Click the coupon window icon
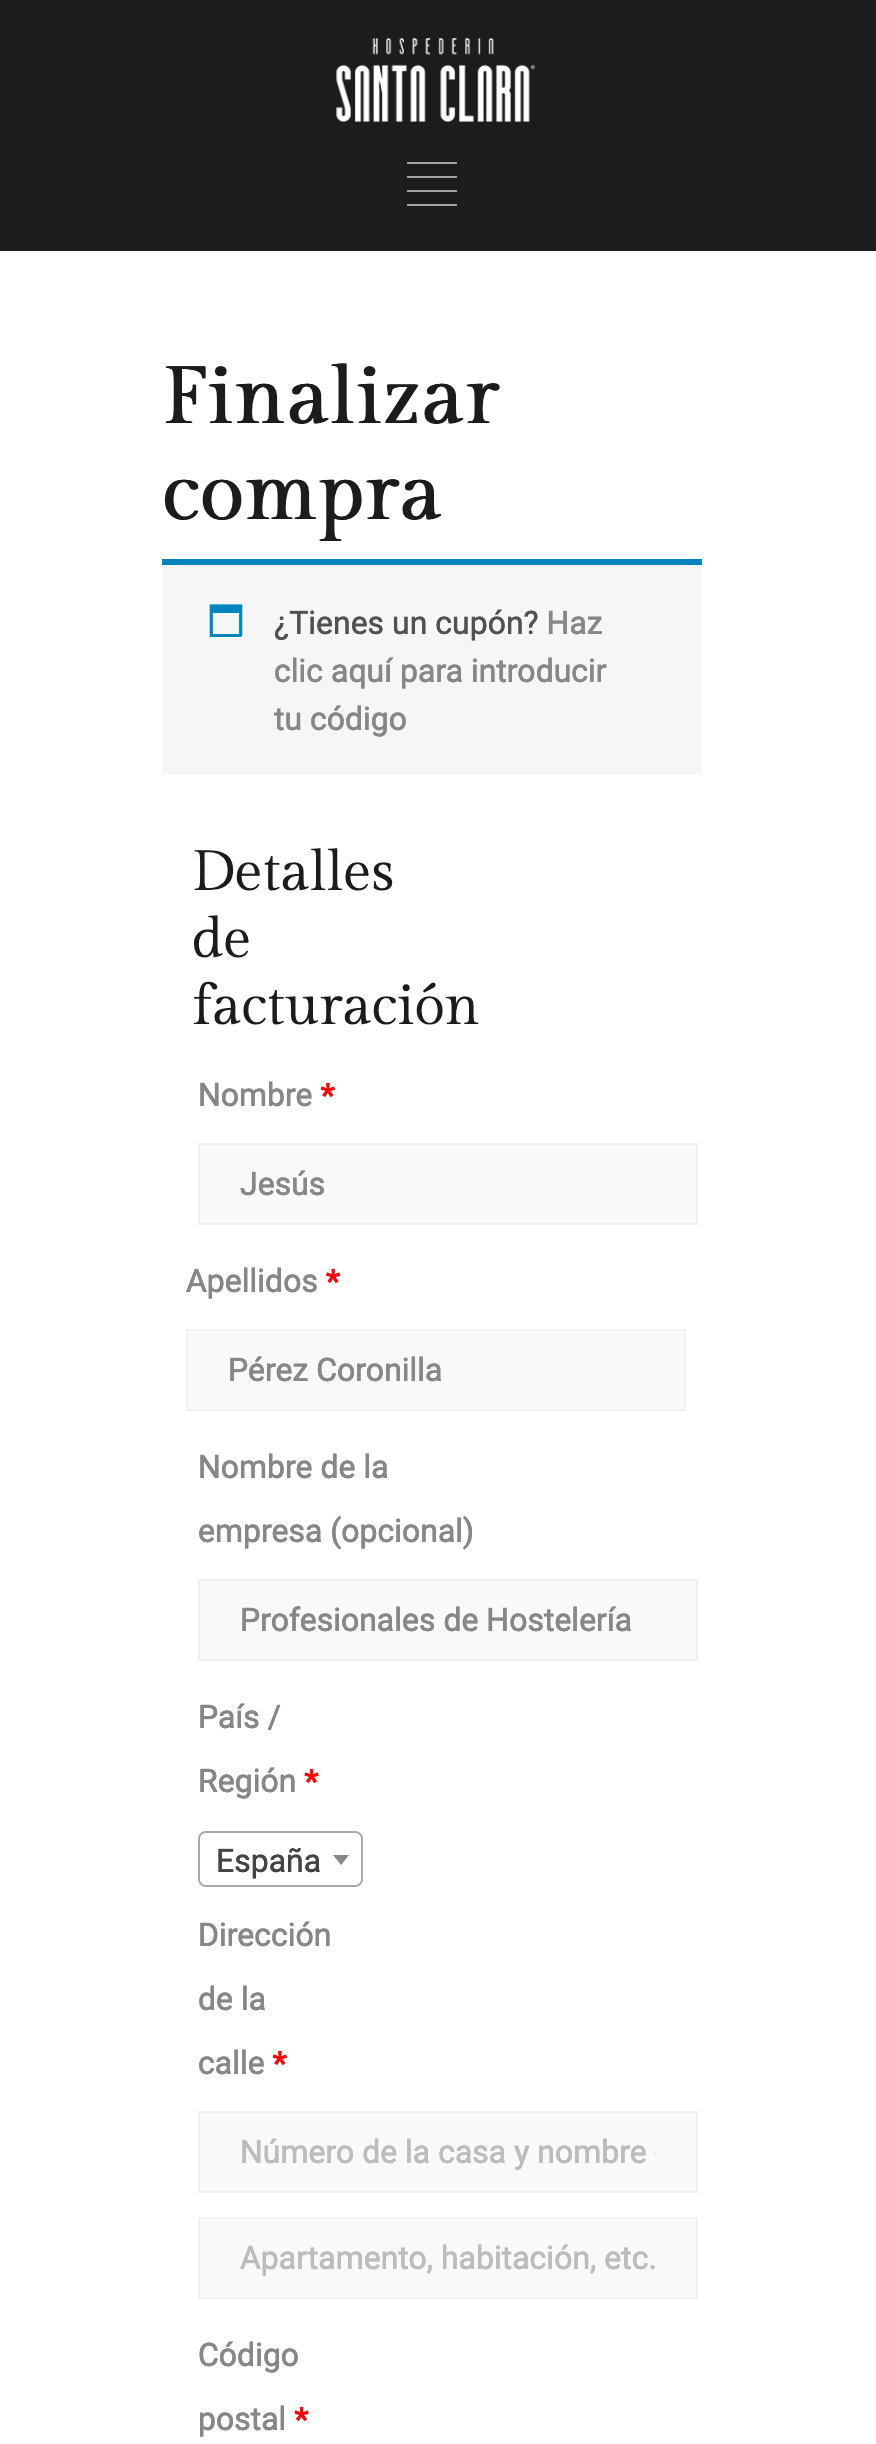The image size is (876, 2444). (x=226, y=621)
